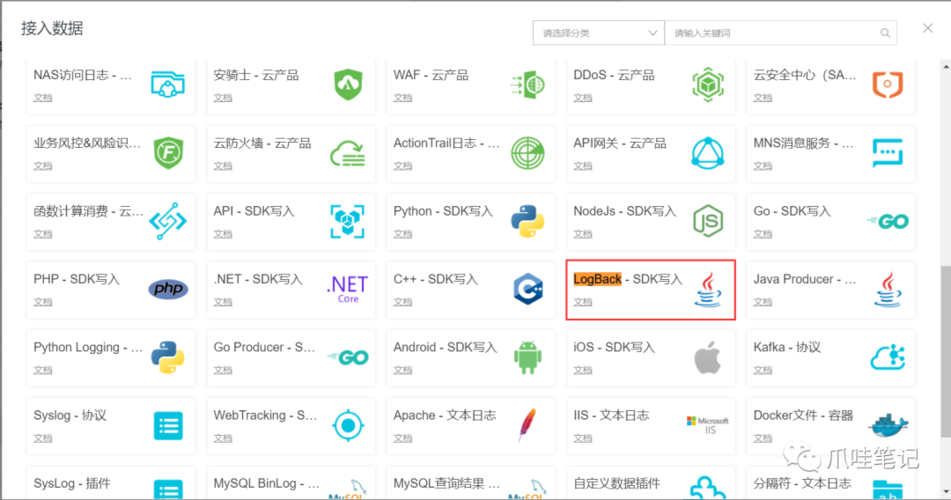
Task: Select the MNS消息服务 chat bubble icon
Action: (x=888, y=153)
